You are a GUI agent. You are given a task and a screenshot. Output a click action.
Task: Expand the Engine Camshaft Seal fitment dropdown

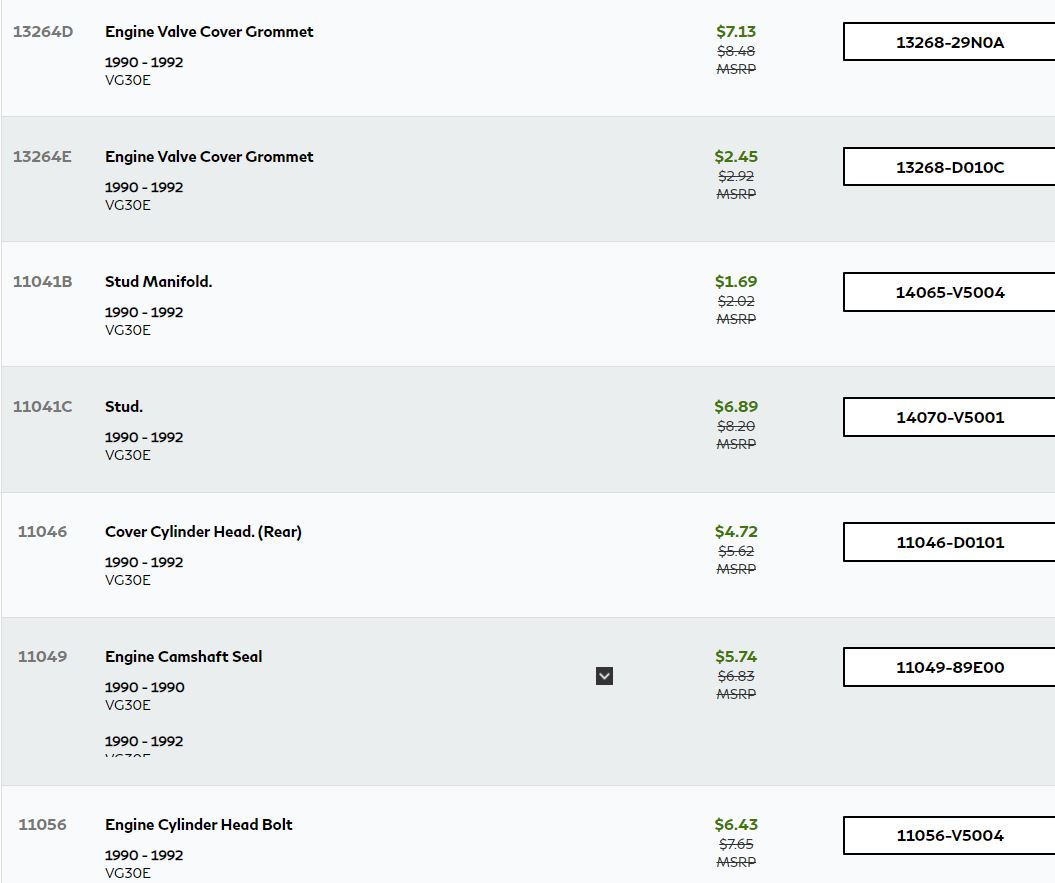604,676
